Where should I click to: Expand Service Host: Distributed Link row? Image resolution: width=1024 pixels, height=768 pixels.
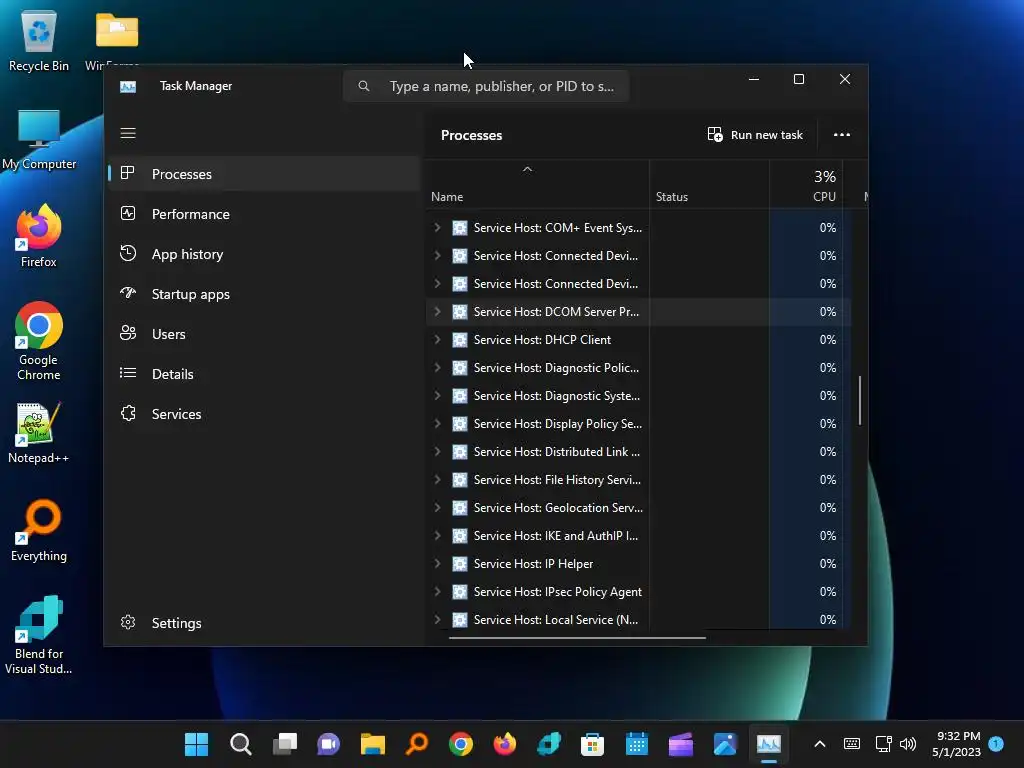click(x=437, y=451)
